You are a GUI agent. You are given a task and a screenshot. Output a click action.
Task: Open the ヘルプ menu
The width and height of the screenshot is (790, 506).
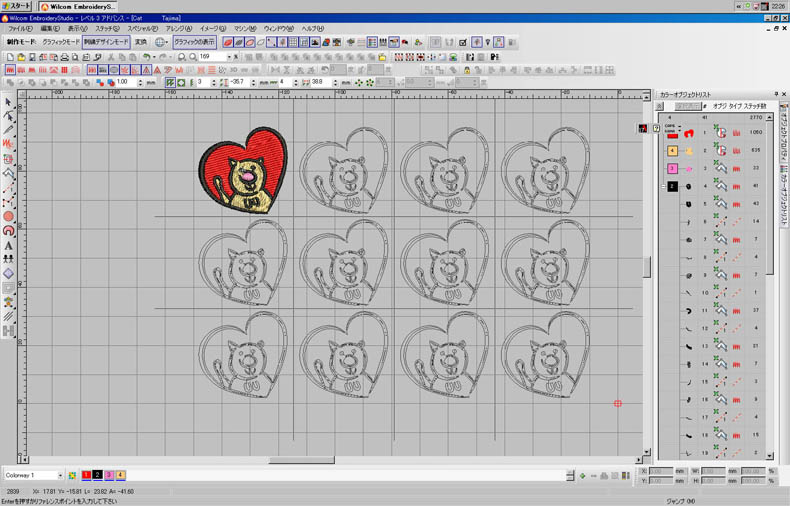(x=312, y=29)
